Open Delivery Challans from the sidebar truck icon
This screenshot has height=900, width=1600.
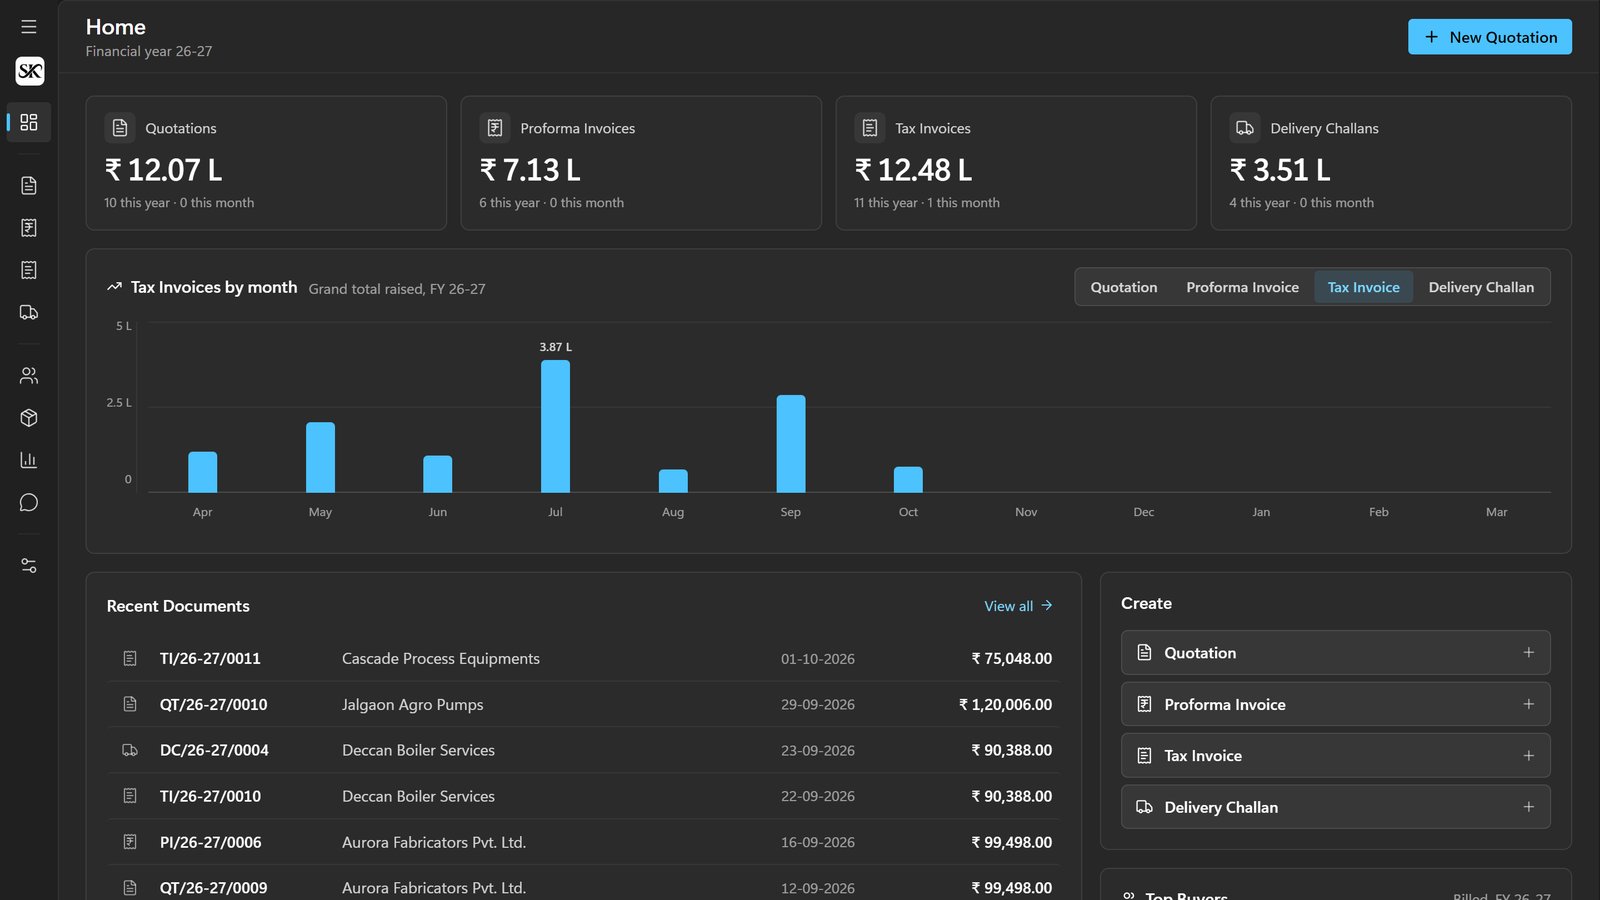pos(29,312)
